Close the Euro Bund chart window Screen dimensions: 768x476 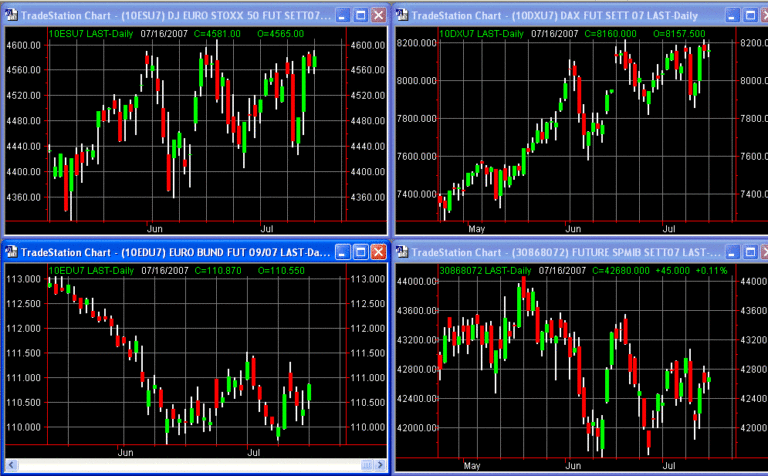pyautogui.click(x=377, y=250)
